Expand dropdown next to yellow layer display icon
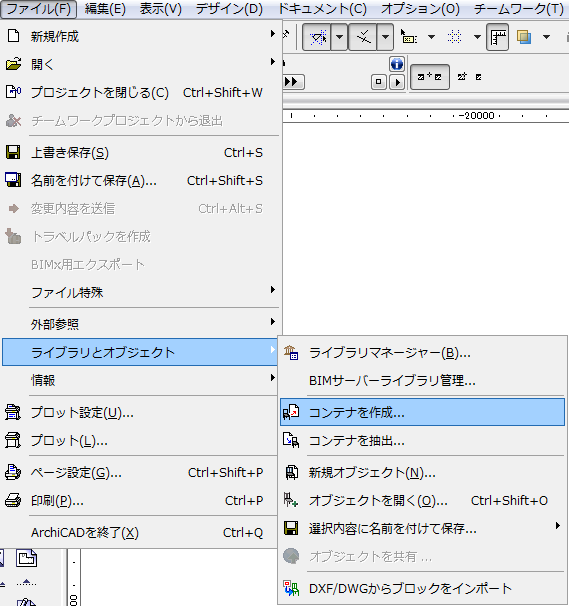Viewport: 569px width, 606px height. click(x=546, y=37)
